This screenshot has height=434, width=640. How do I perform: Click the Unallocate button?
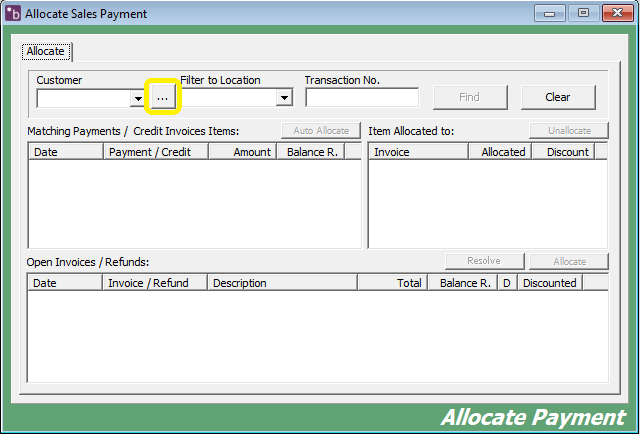pos(569,131)
